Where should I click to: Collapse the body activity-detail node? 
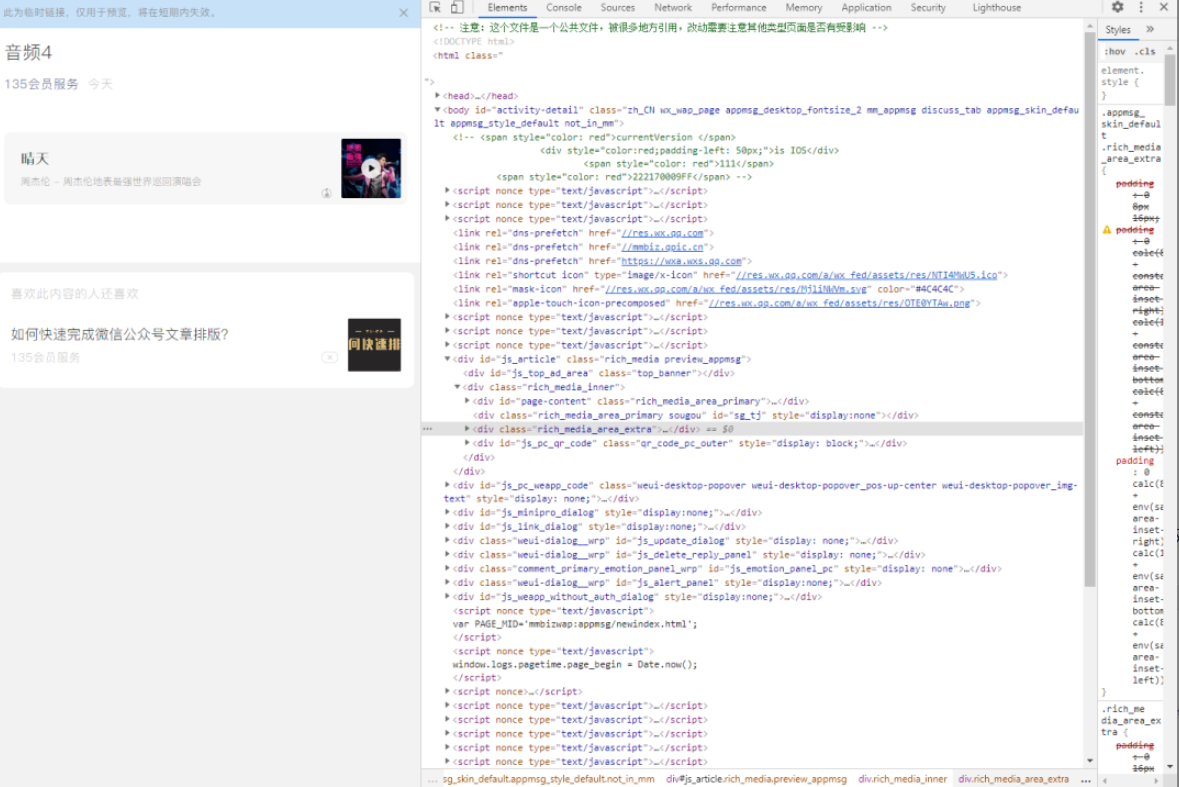(x=437, y=110)
